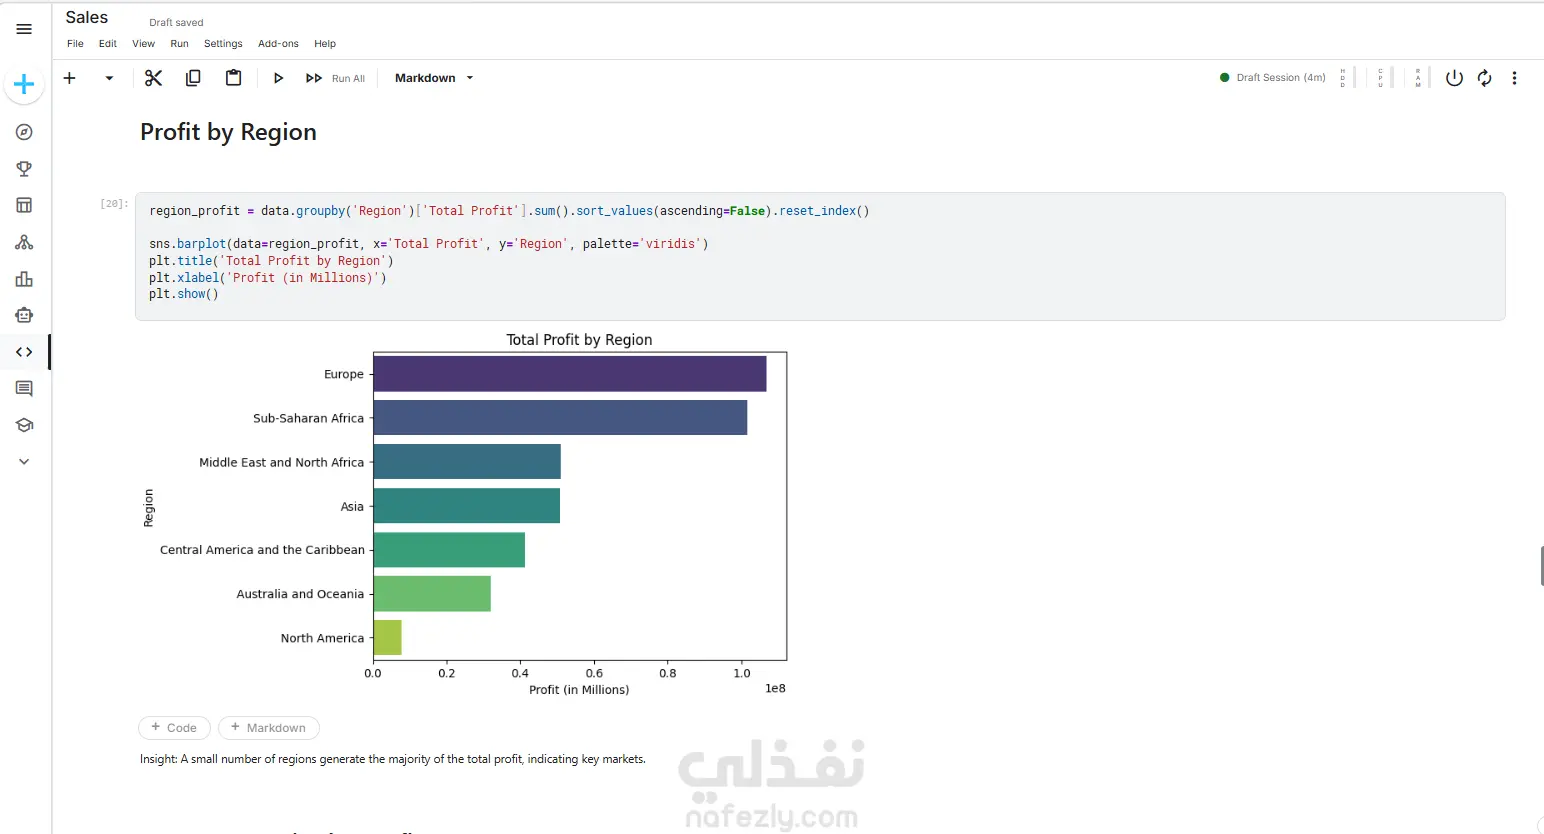Open the Markdown cell type dropdown
1544x834 pixels.
point(434,78)
